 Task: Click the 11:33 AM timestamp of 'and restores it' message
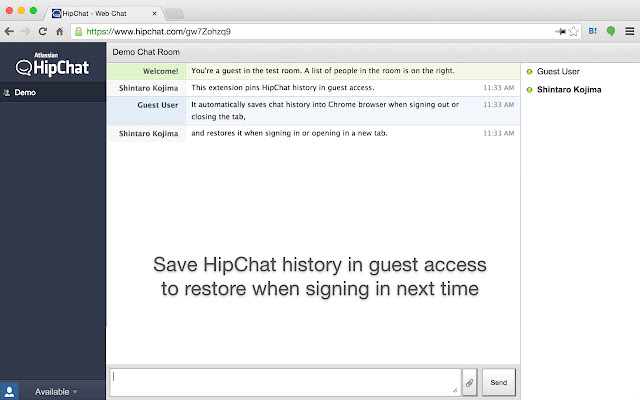499,133
